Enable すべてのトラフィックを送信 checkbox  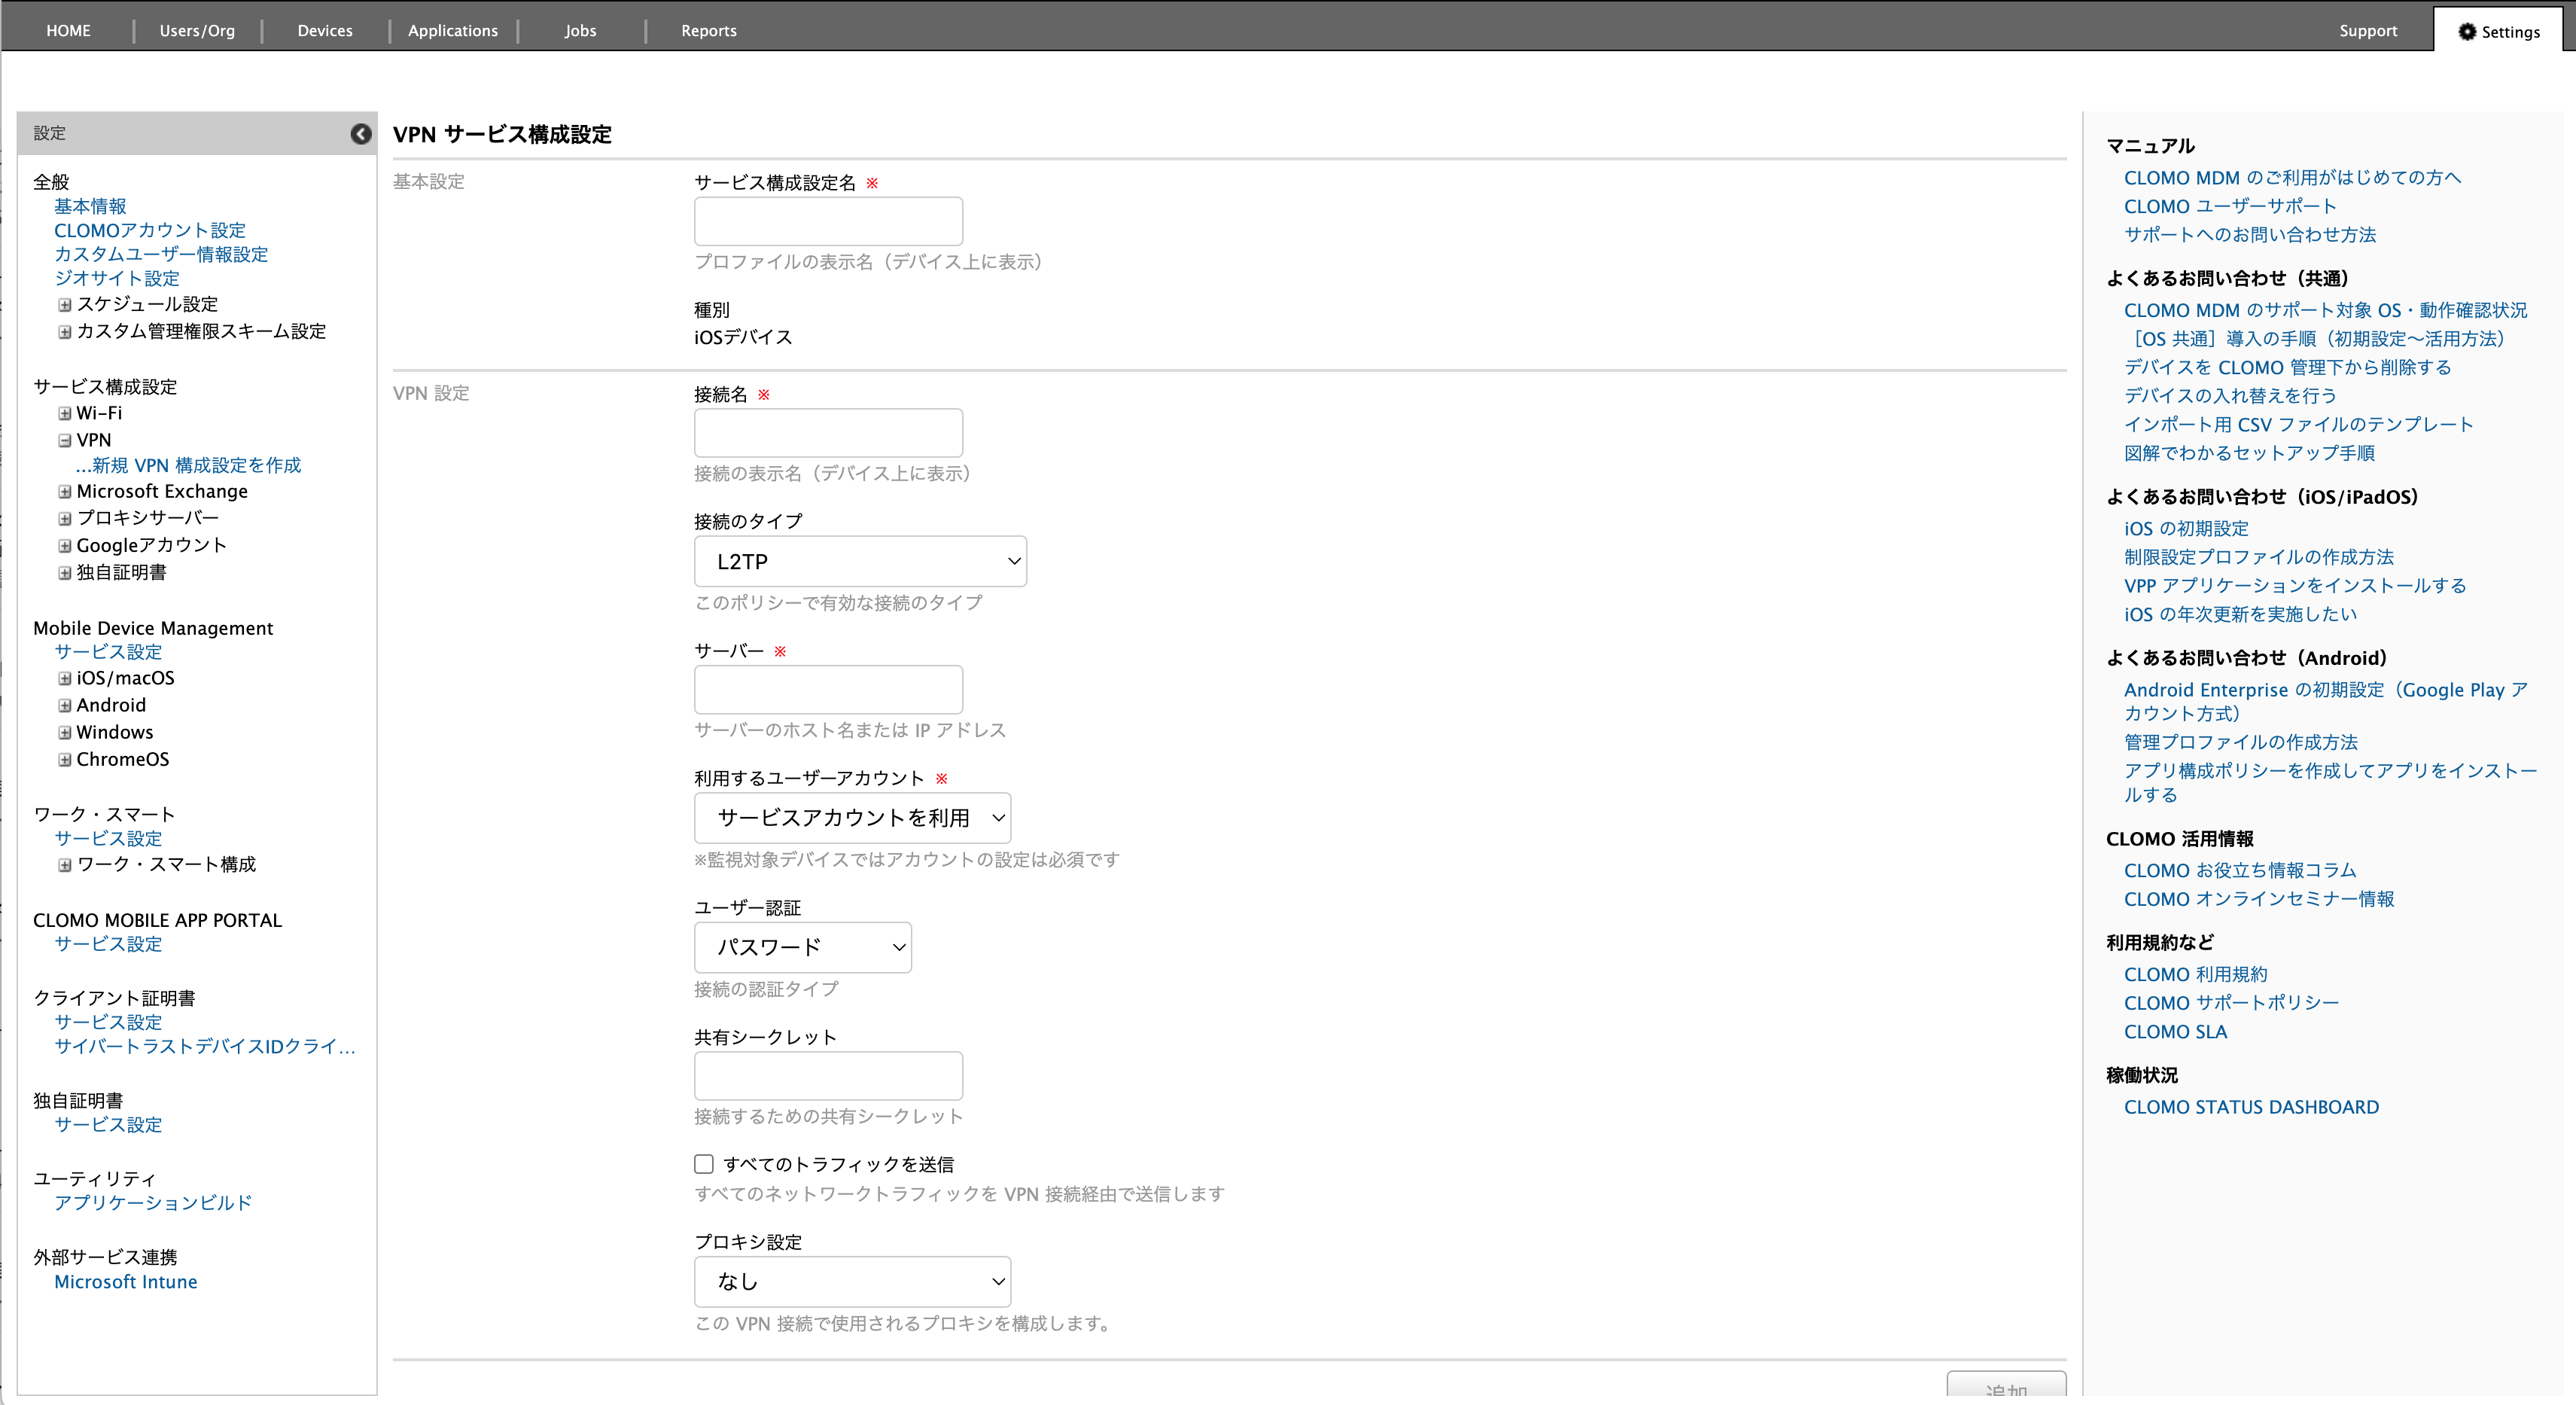(704, 1164)
